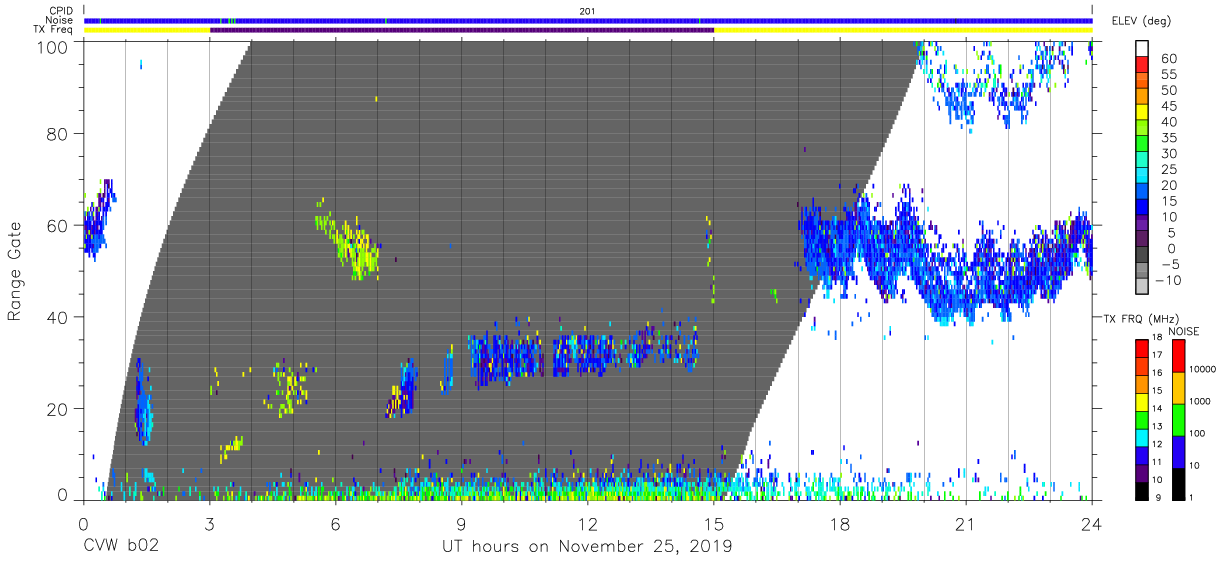Click the purple section of the TX Freq bar

[462, 30]
